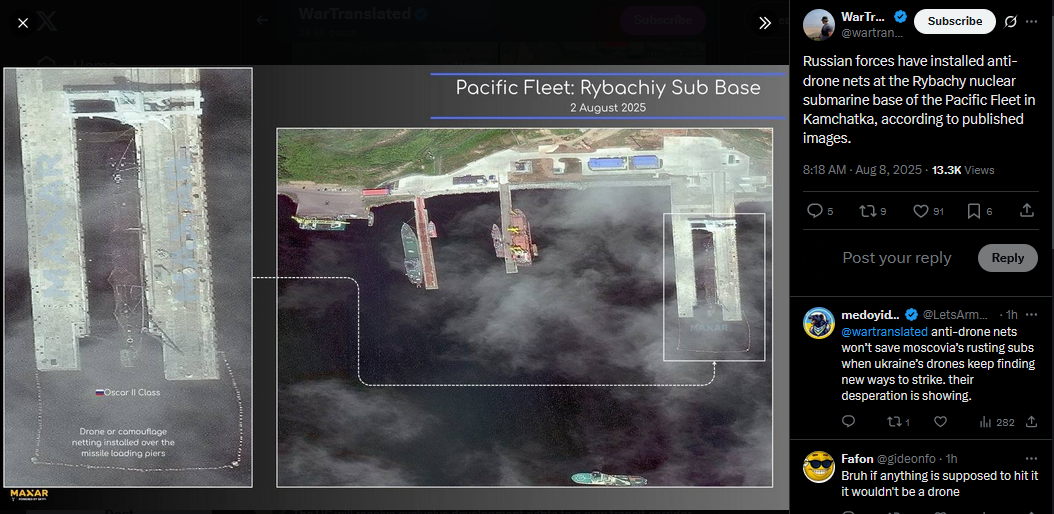Open WarTranslated profile avatar in post

(819, 26)
